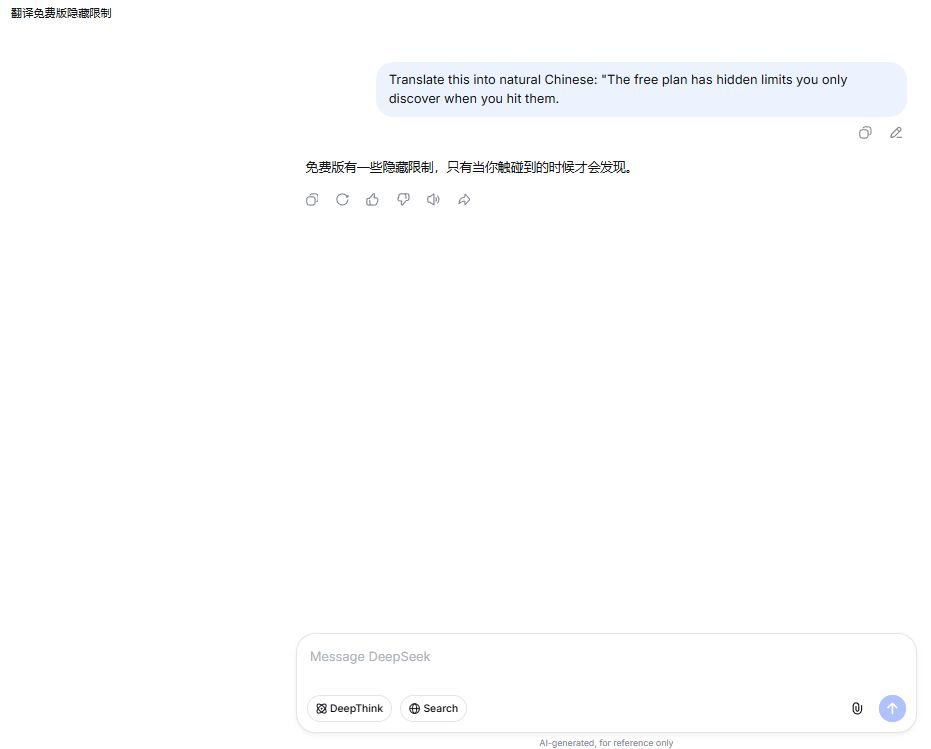The image size is (931, 749).
Task: Toggle the Search mode
Action: tap(433, 708)
